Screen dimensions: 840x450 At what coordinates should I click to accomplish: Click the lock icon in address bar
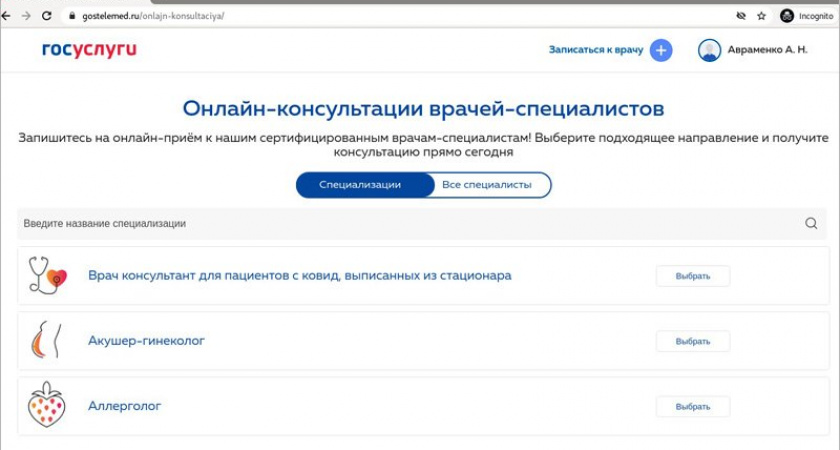[72, 16]
